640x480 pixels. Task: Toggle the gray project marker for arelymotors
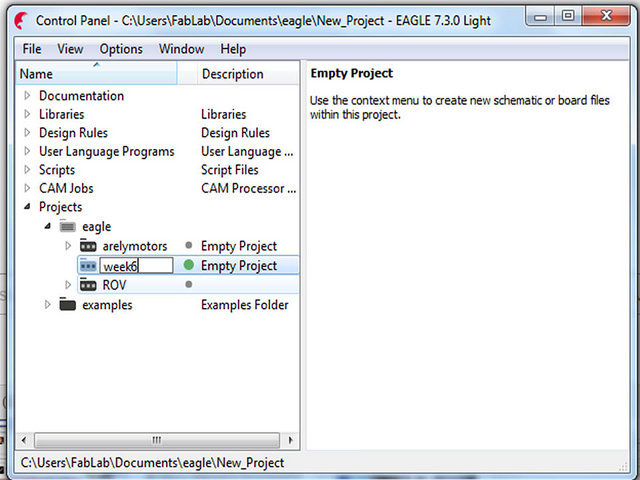click(x=189, y=245)
